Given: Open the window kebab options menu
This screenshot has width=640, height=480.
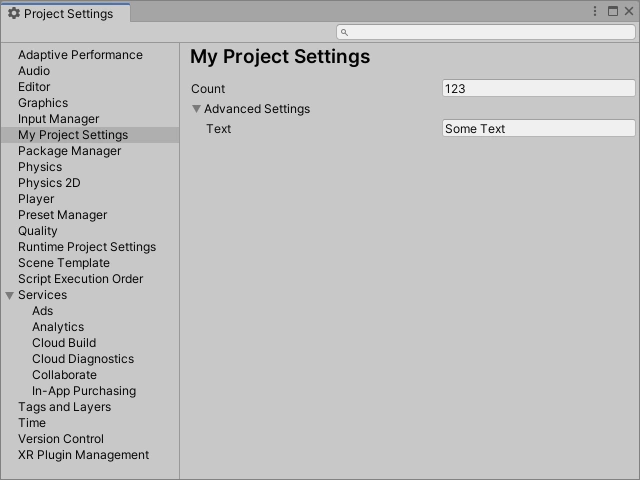Looking at the screenshot, I should tap(597, 12).
